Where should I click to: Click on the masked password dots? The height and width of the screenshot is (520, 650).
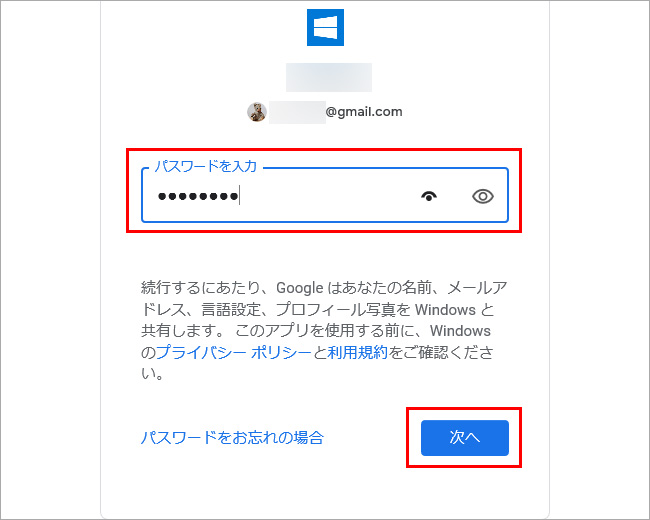pyautogui.click(x=198, y=196)
